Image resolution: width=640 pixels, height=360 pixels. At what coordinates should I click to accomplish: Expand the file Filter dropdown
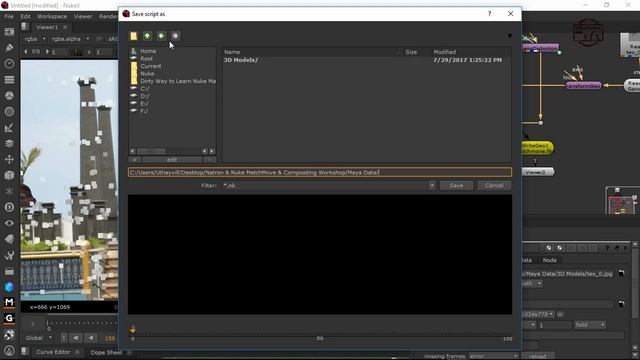(x=431, y=186)
